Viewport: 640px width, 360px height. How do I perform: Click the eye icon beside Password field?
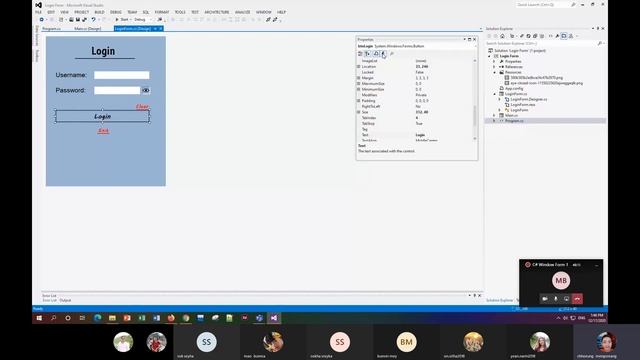click(x=146, y=90)
